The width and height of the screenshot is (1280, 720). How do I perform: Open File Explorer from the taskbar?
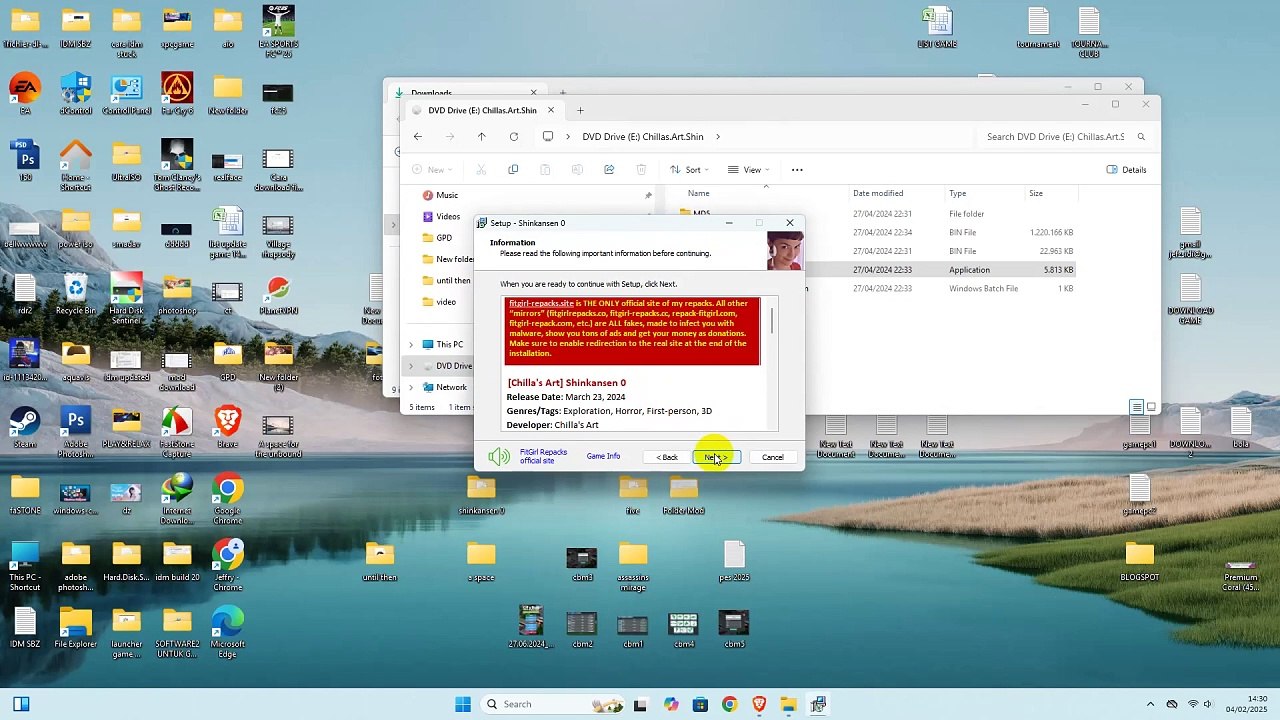pos(788,704)
